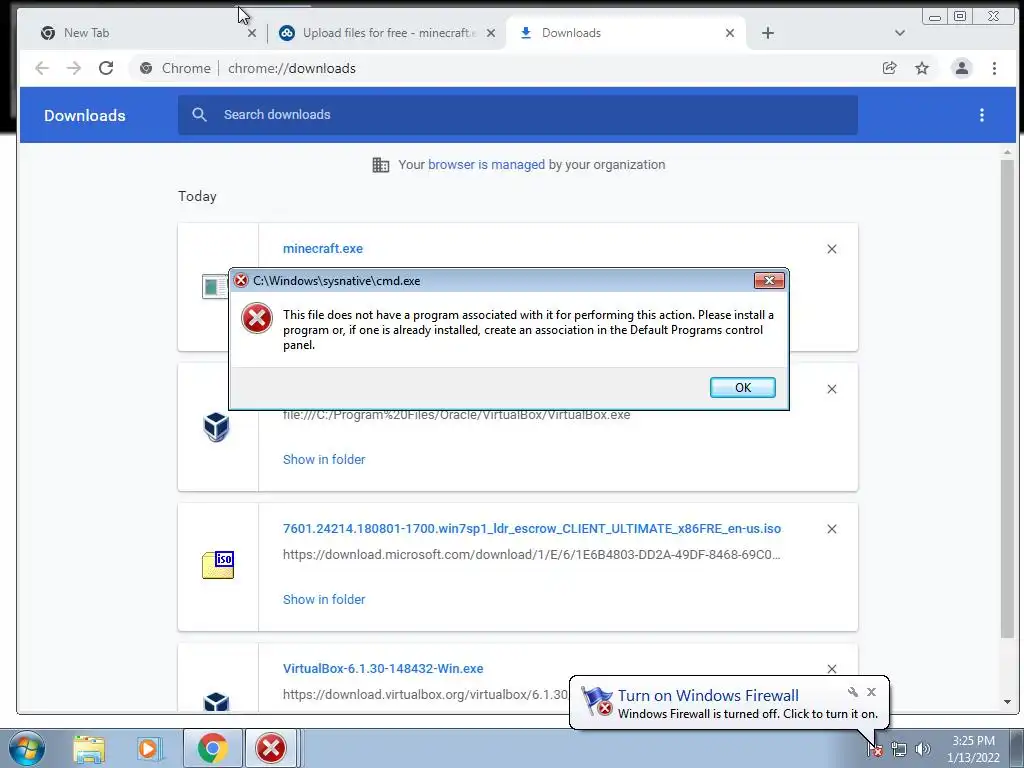Click the share page icon in address bar
This screenshot has height=768, width=1024.
click(889, 68)
